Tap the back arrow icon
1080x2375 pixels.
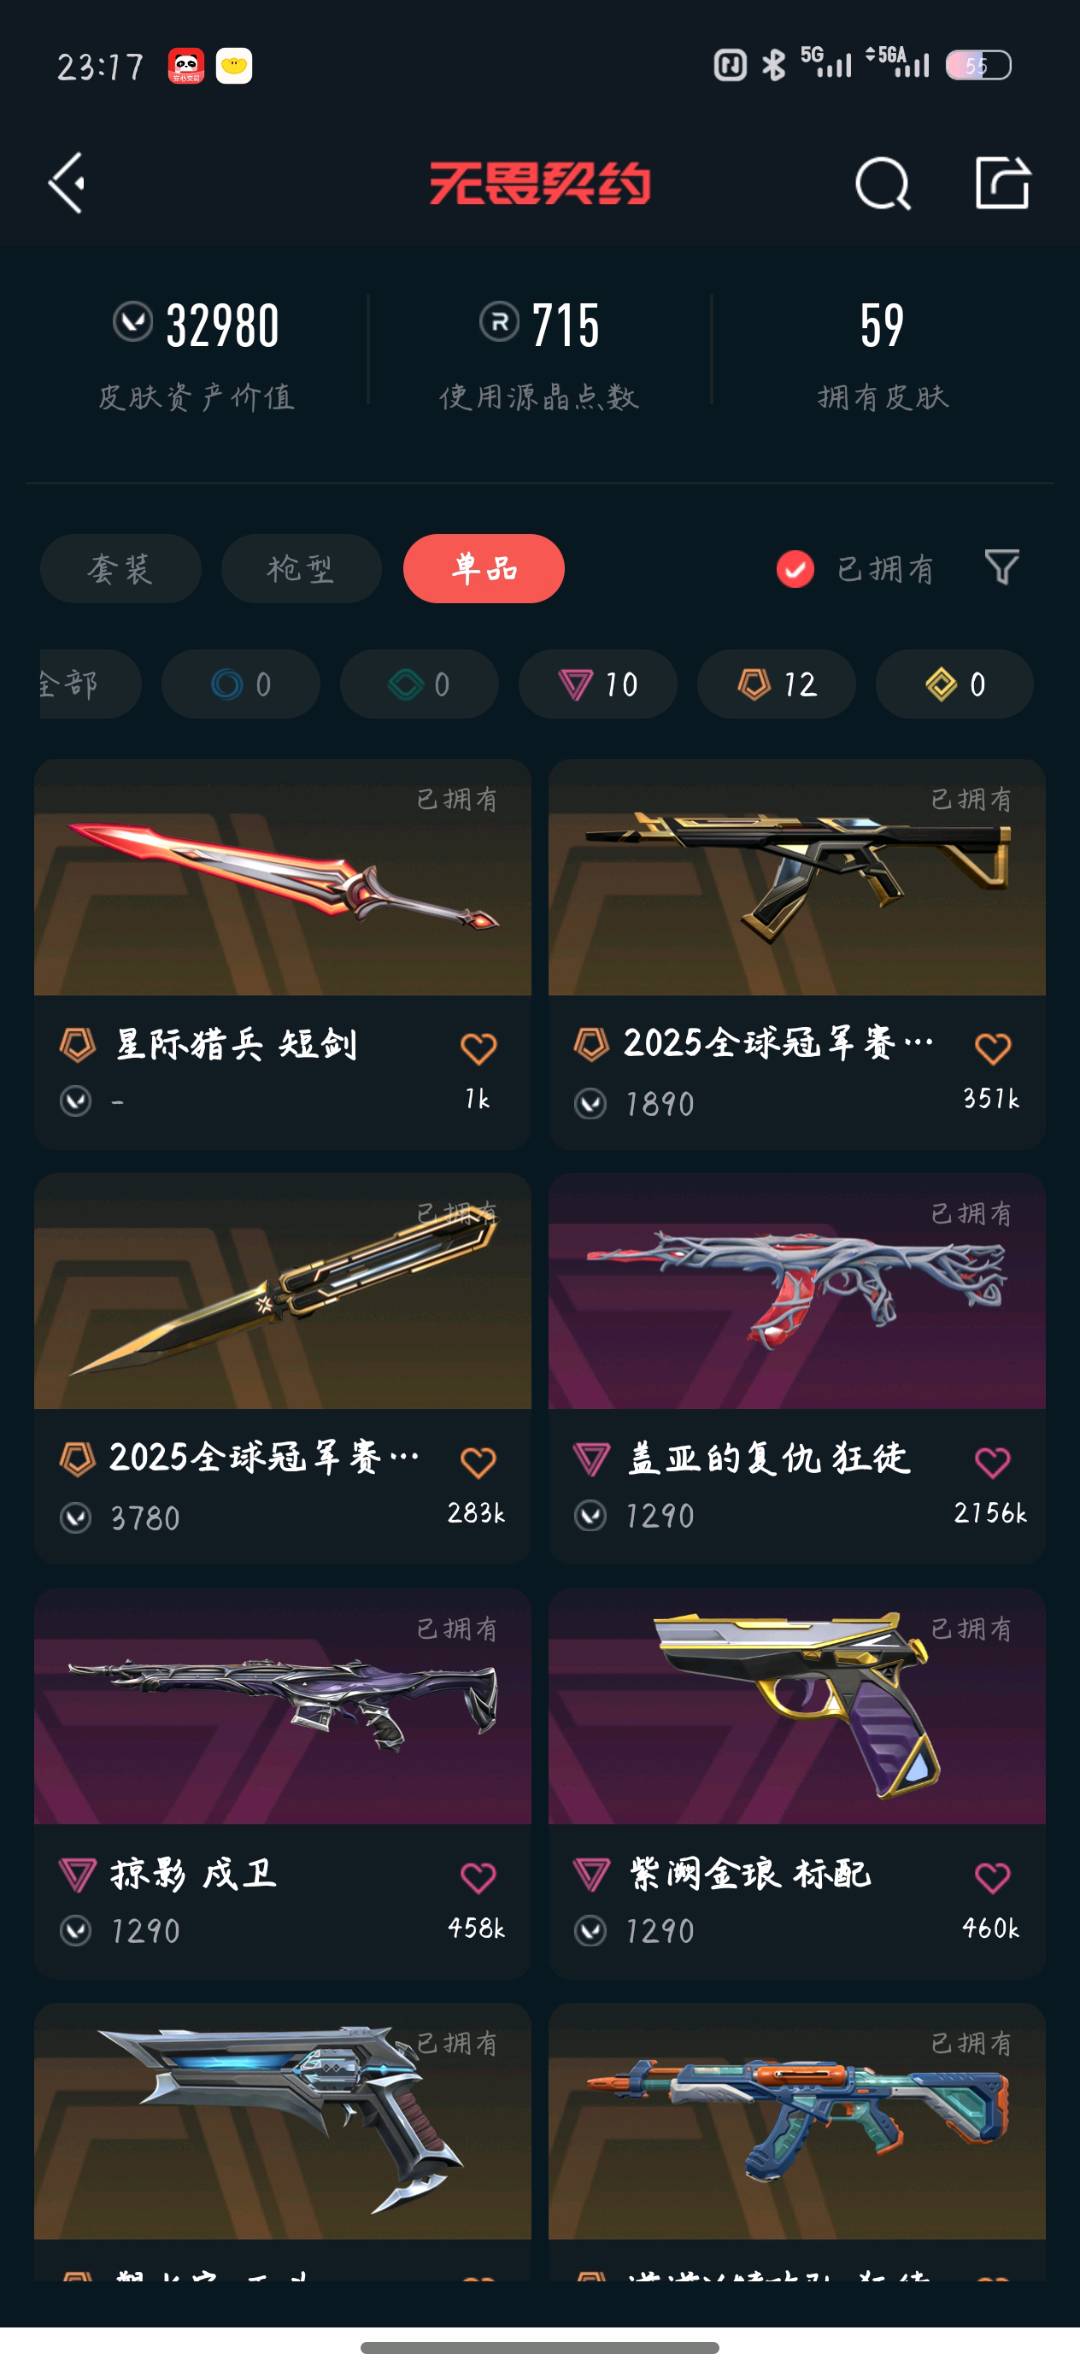coord(67,183)
